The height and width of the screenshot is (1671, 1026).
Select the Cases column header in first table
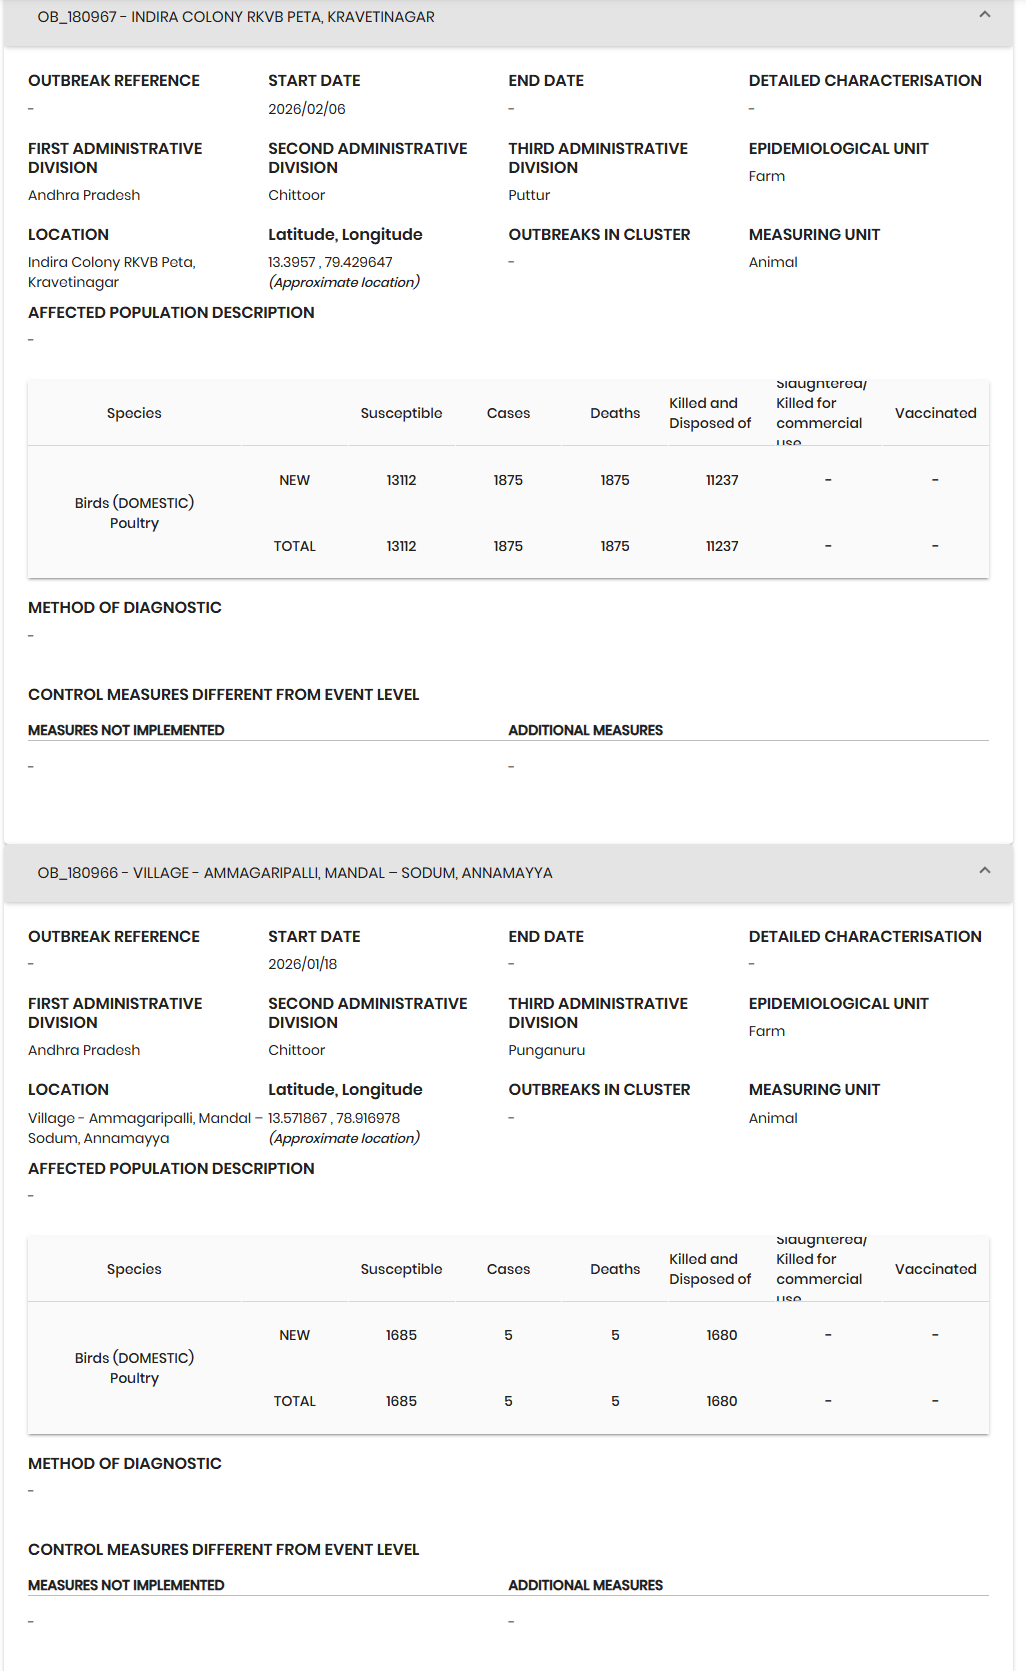pos(508,413)
